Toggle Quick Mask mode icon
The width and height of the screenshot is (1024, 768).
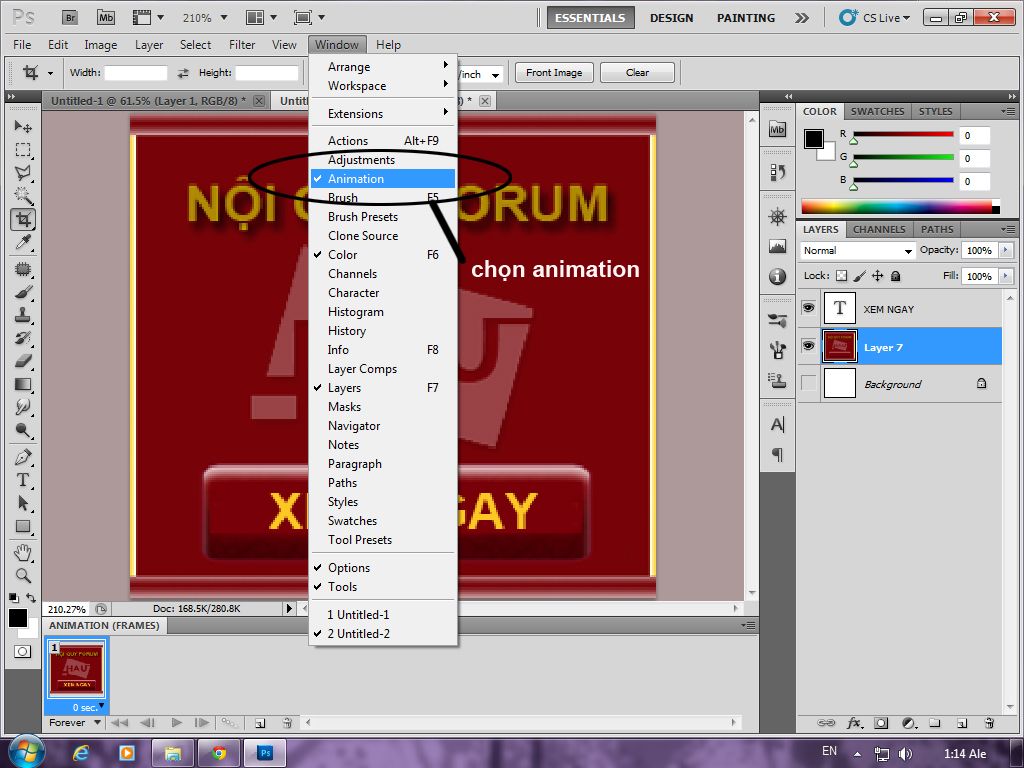[22, 651]
